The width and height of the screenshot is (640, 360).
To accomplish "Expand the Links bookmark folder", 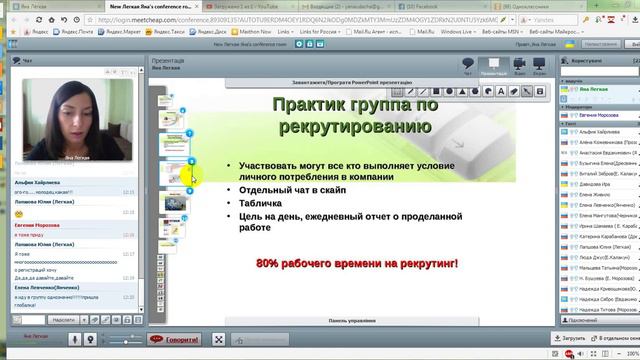I will (x=285, y=31).
